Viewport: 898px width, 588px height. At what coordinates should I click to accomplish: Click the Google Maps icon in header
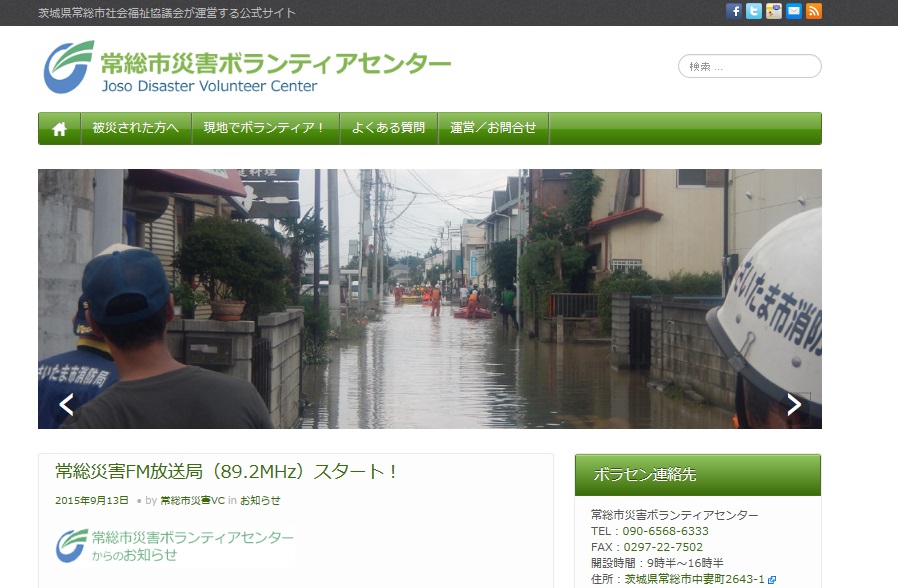(774, 11)
